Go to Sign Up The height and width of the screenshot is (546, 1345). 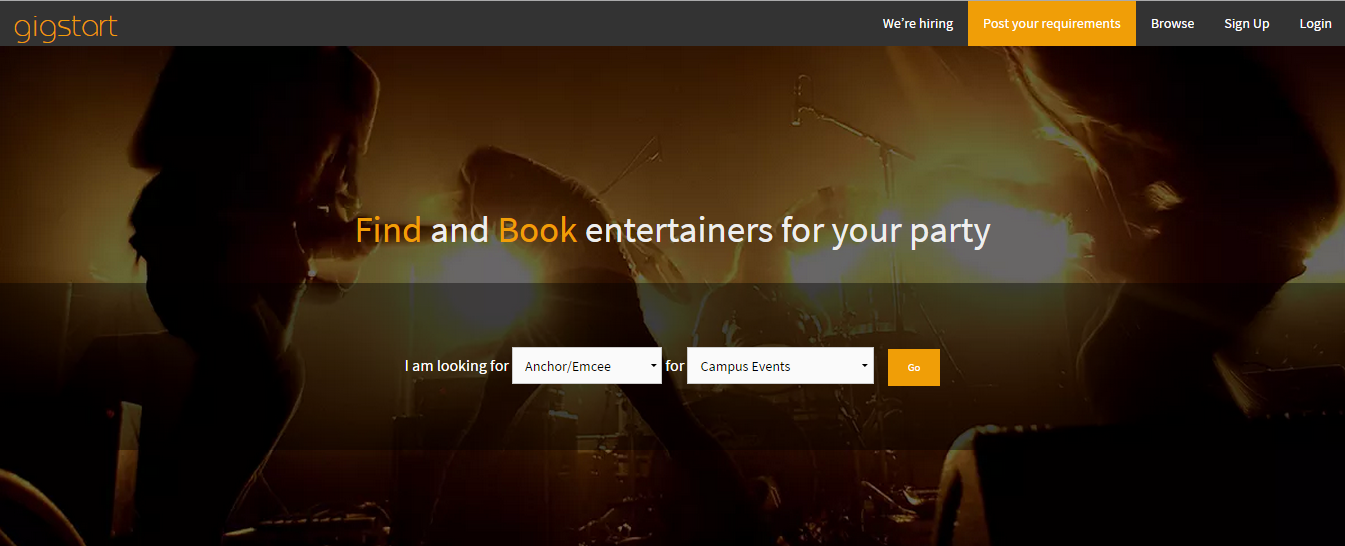tap(1247, 24)
